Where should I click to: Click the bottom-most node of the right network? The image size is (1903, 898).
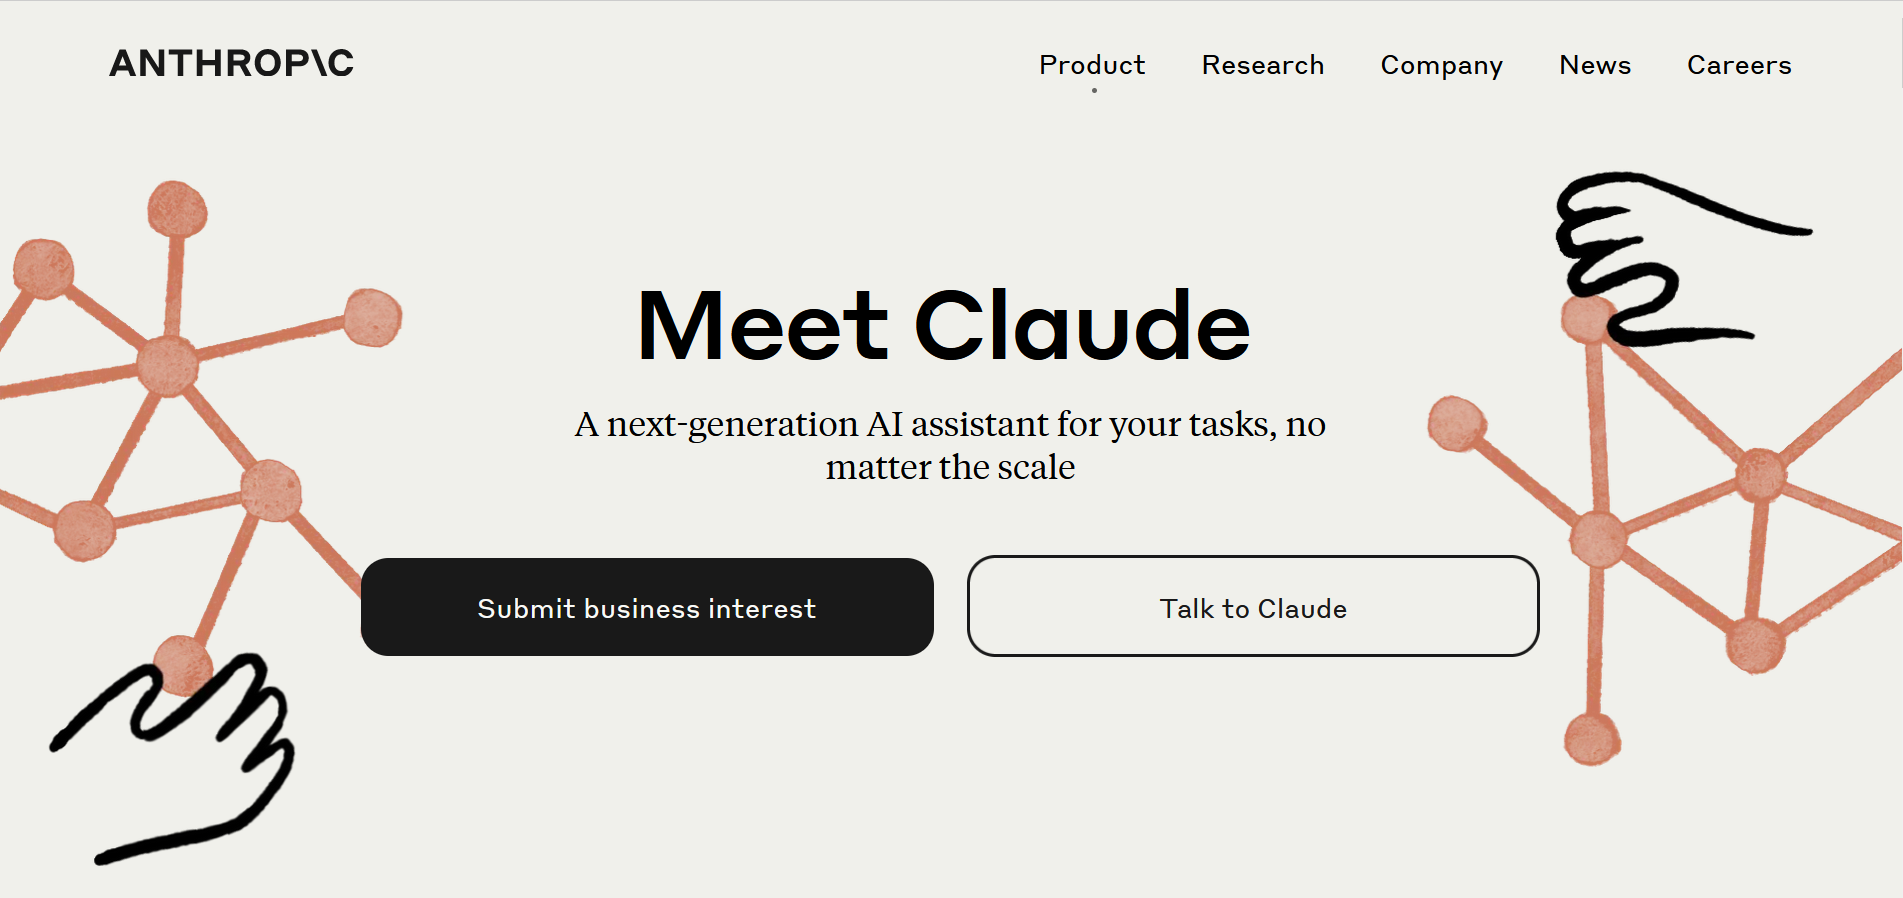pyautogui.click(x=1592, y=740)
